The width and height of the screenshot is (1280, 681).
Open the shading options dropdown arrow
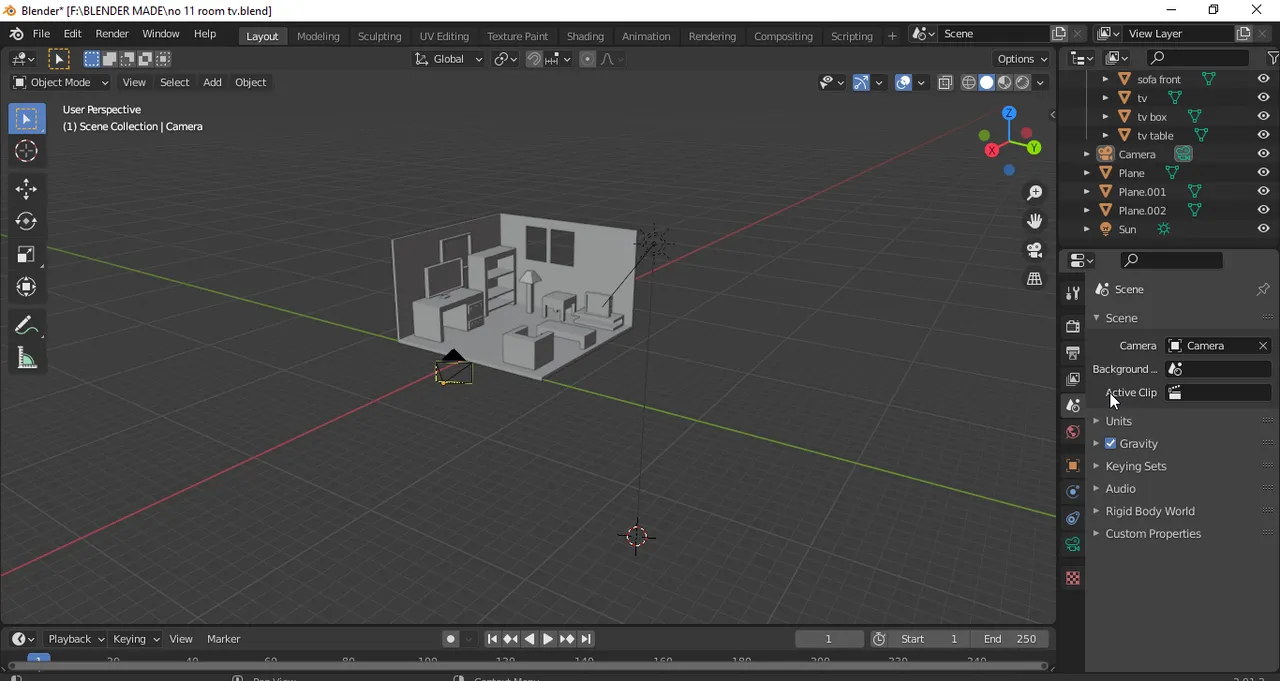pyautogui.click(x=1041, y=83)
